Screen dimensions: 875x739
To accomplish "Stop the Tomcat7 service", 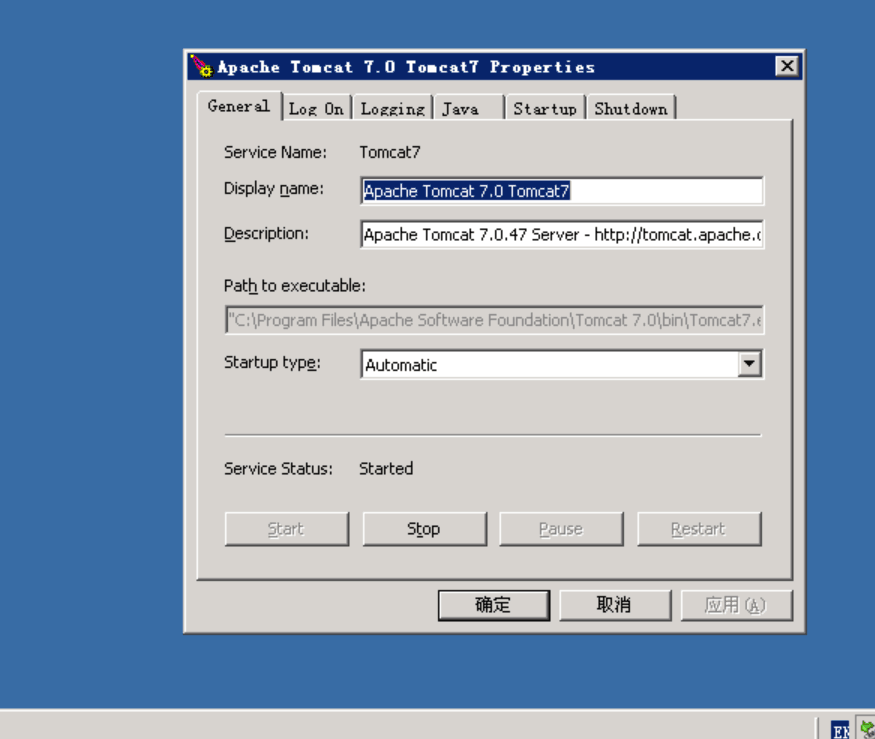I will 425,529.
